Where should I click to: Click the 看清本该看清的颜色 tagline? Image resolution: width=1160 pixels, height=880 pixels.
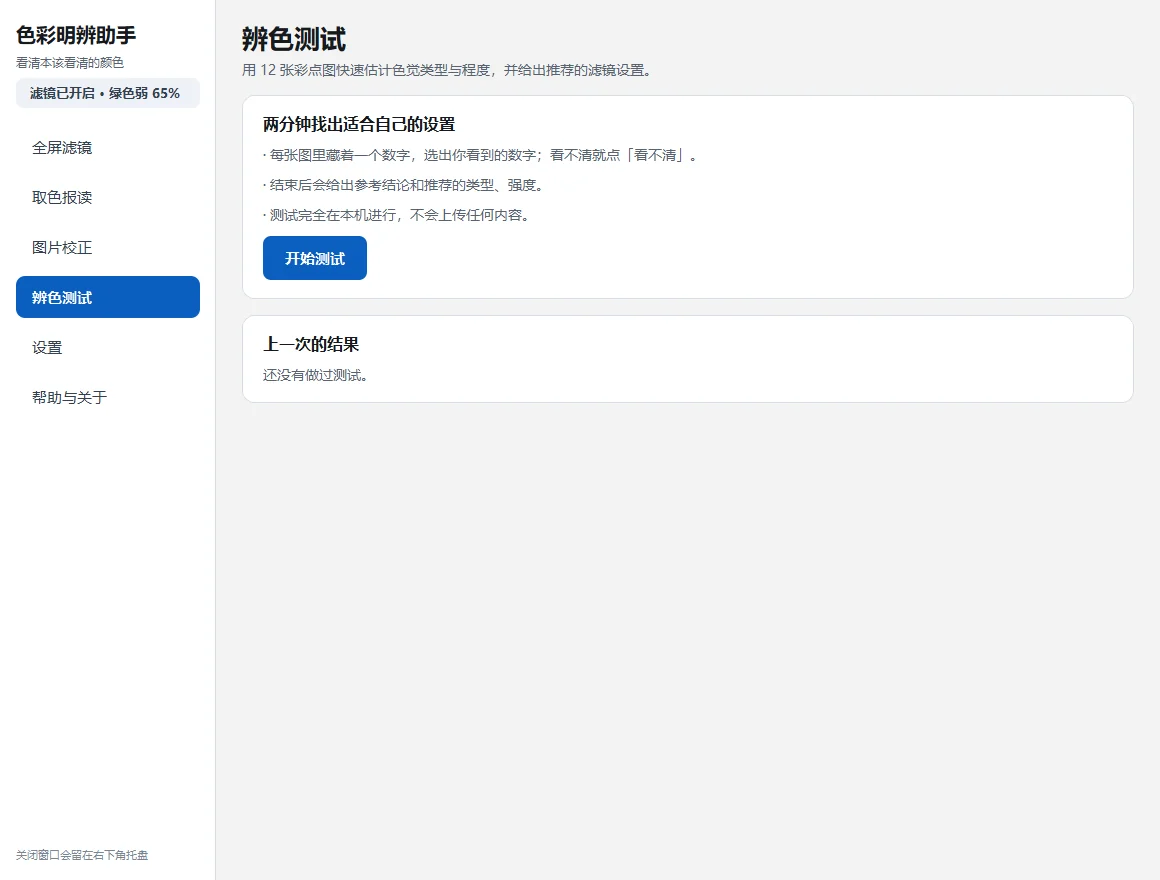point(70,63)
